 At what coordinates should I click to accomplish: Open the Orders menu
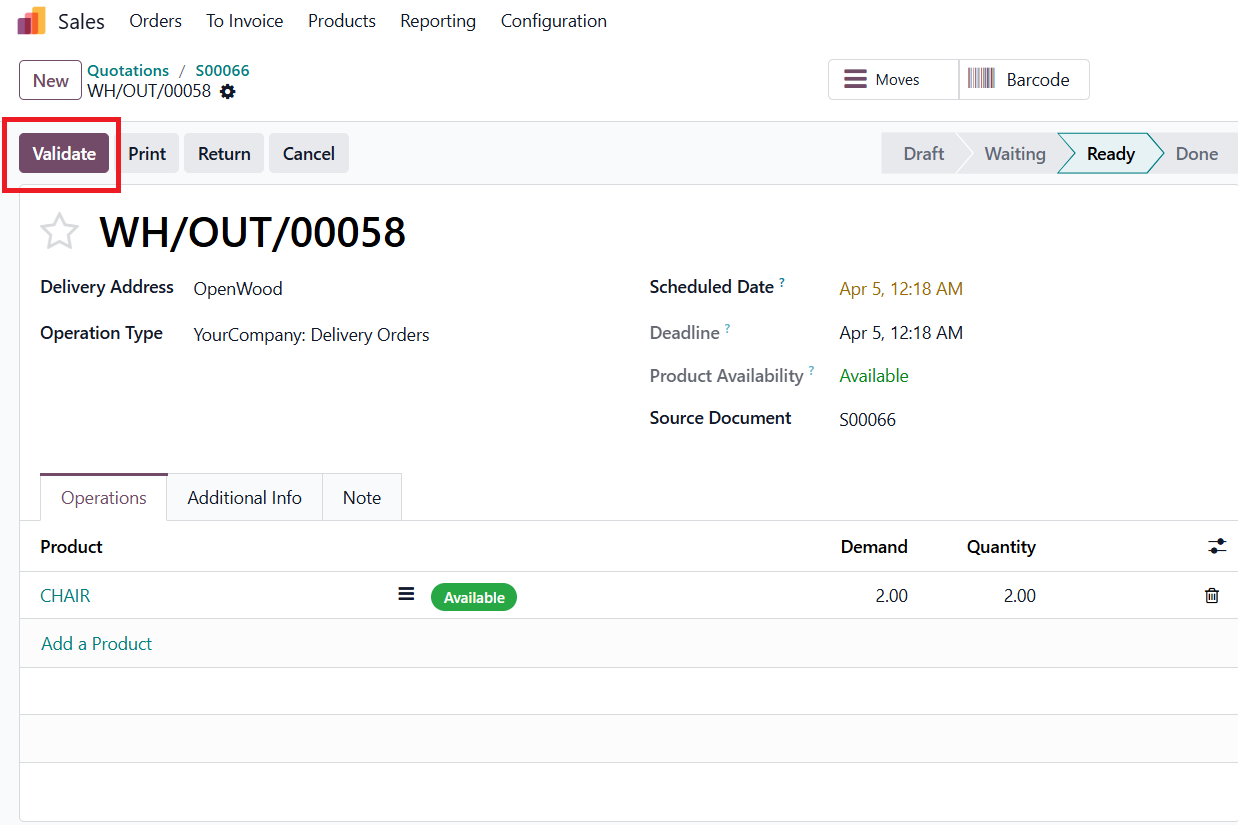[x=156, y=21]
